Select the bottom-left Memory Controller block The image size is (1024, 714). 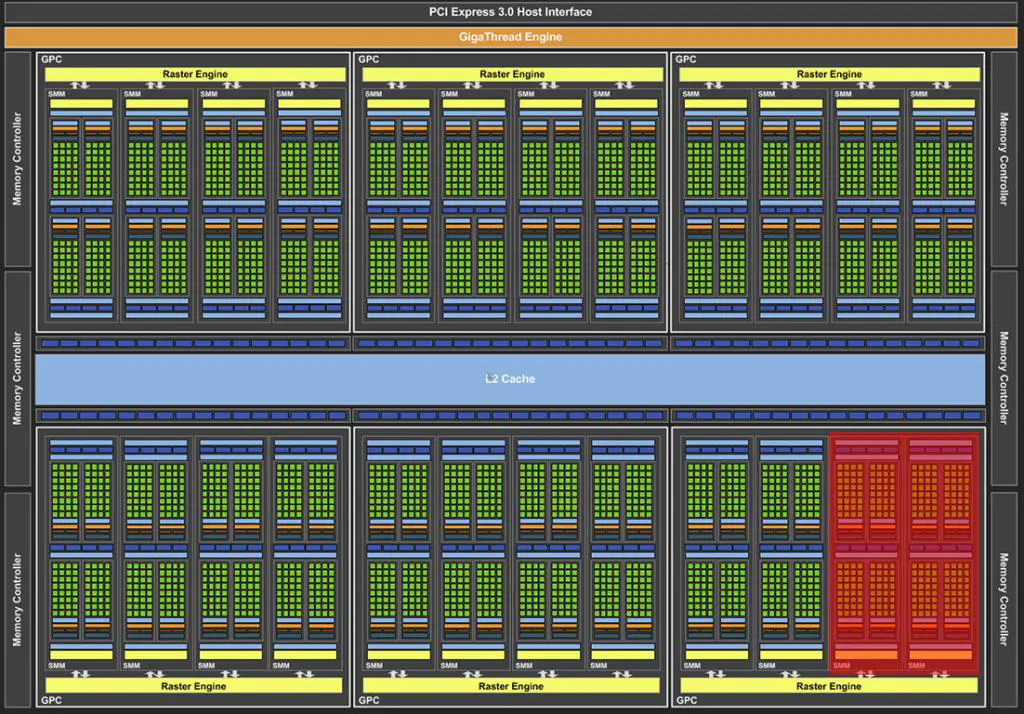(17, 599)
